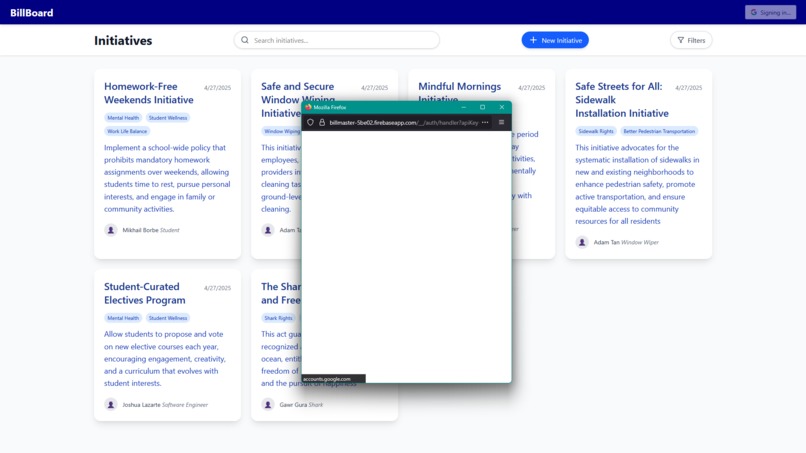Click the Signing in Google button
This screenshot has width=806, height=453.
pos(770,12)
